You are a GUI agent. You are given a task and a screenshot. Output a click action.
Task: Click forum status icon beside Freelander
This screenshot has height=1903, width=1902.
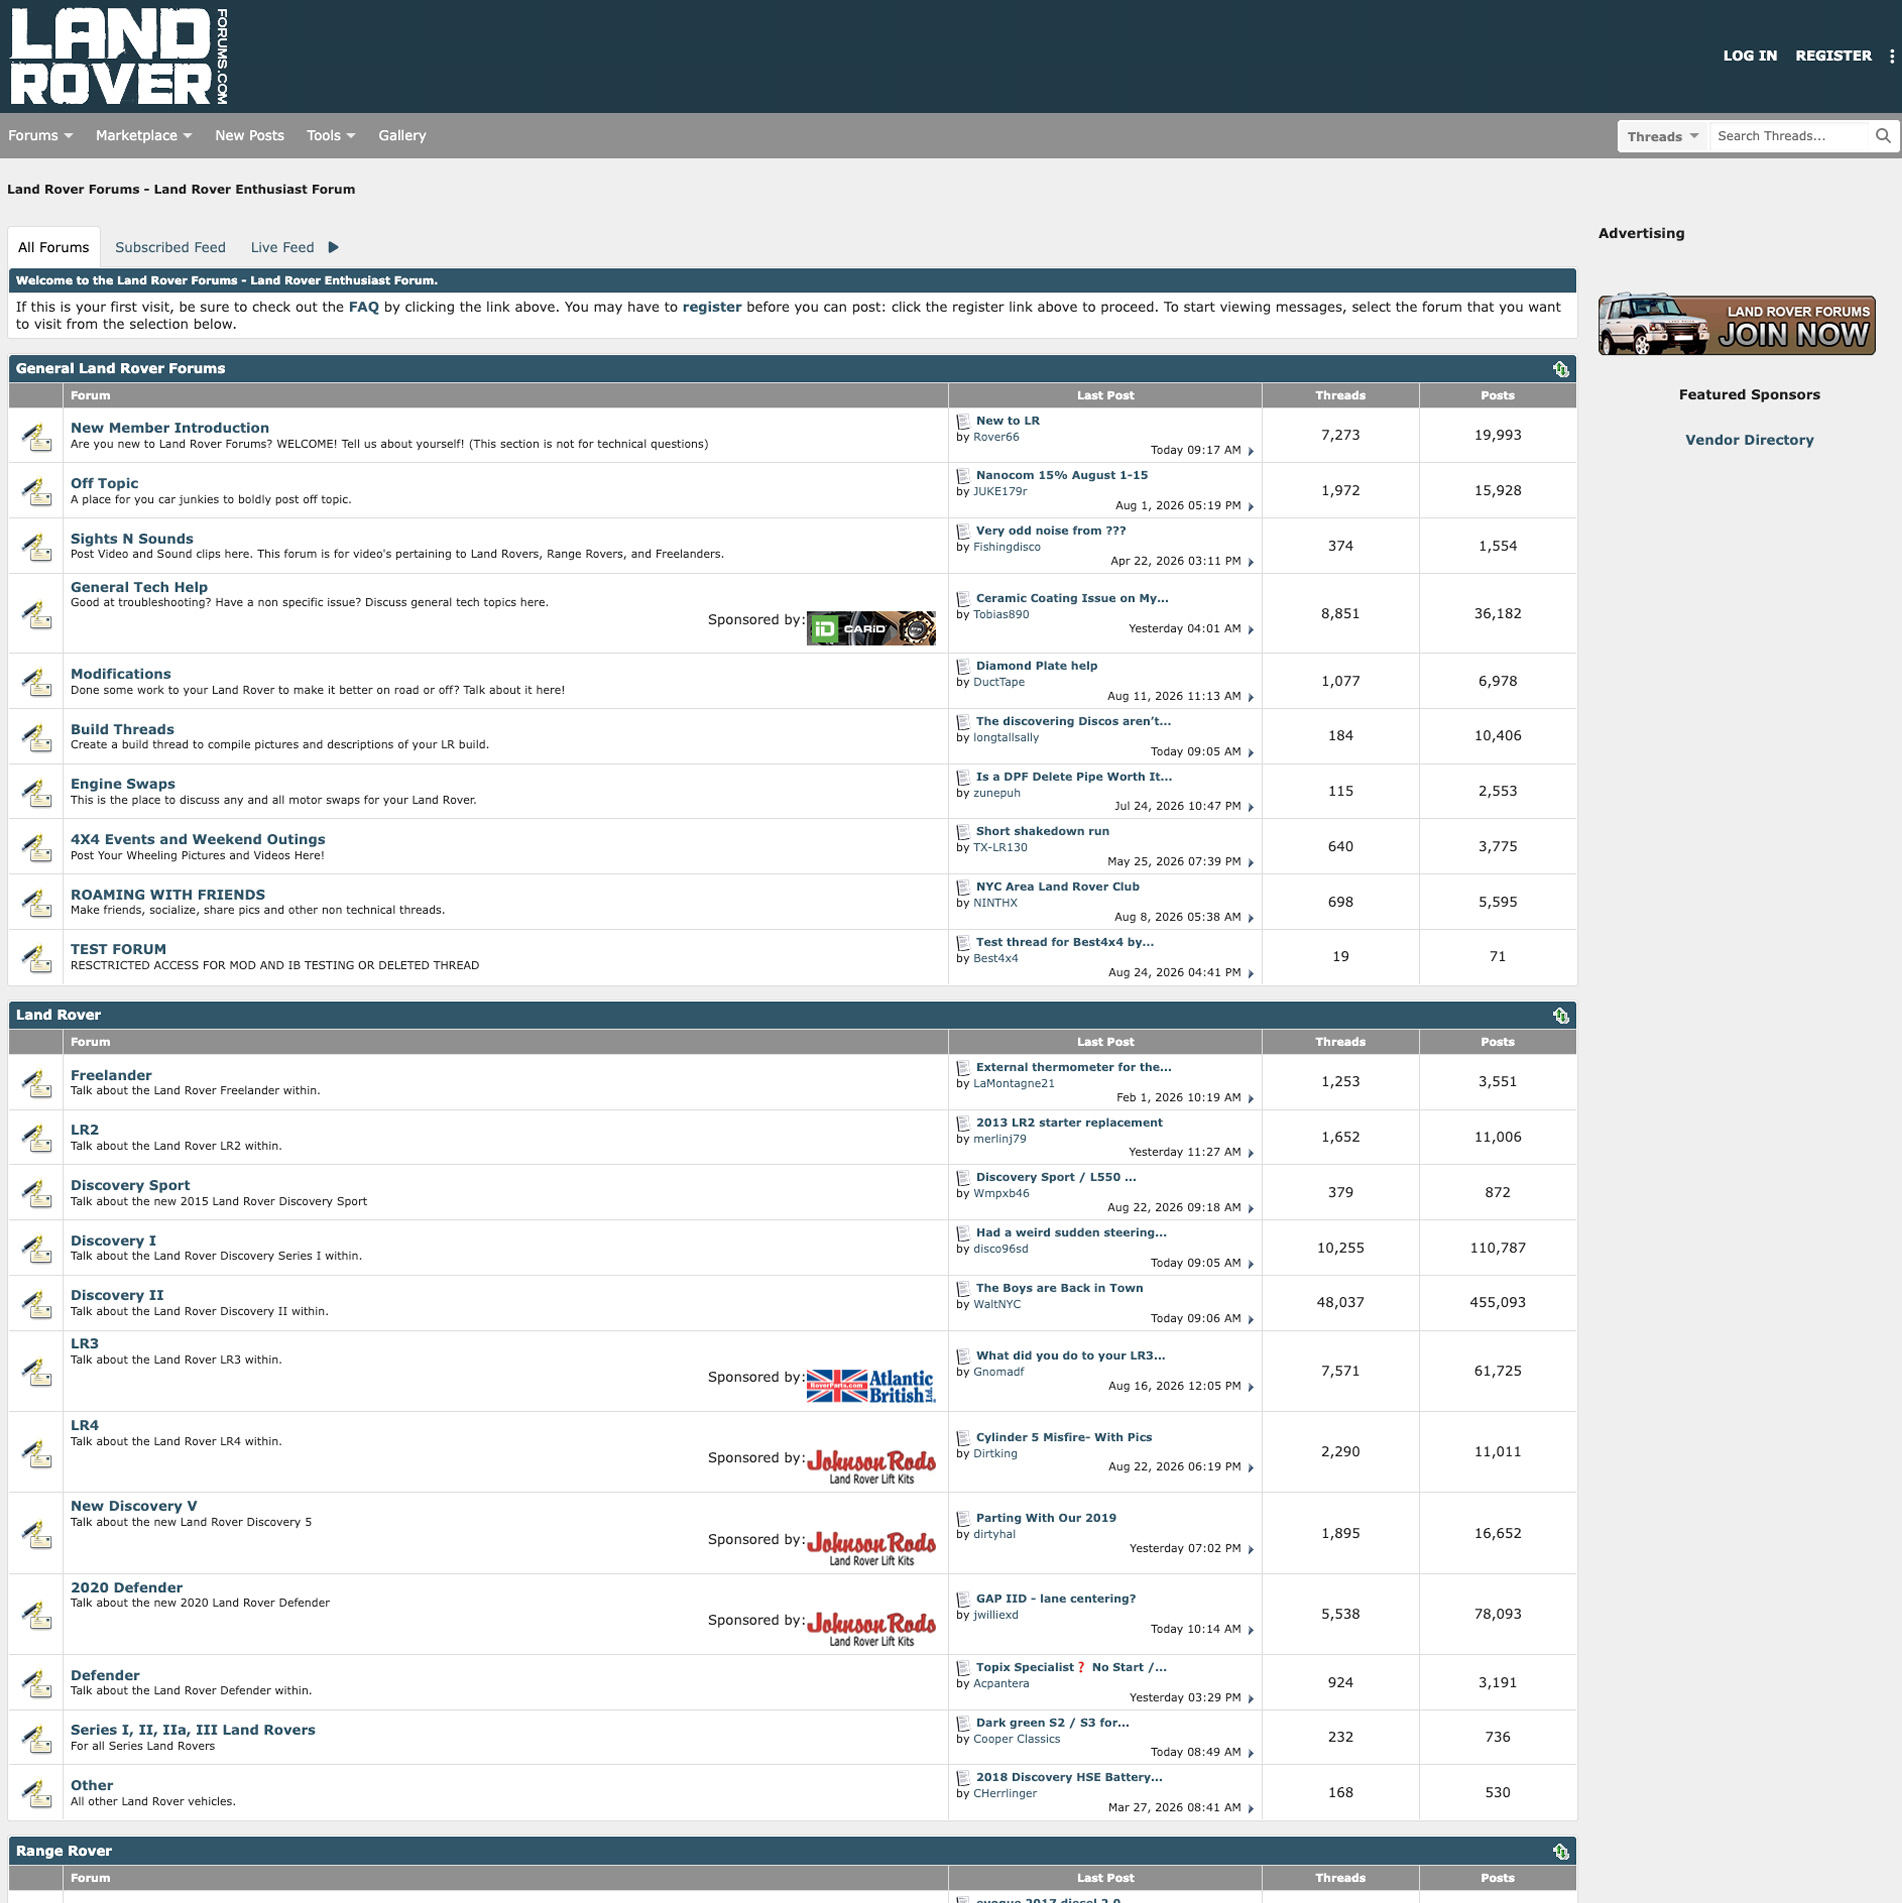37,1082
